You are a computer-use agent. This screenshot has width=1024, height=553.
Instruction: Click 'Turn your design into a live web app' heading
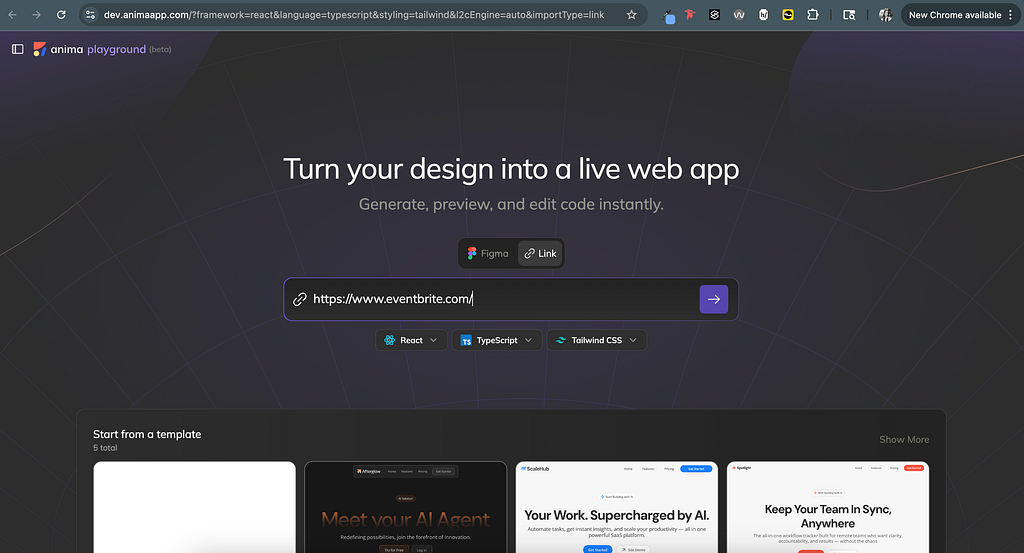[x=511, y=169]
